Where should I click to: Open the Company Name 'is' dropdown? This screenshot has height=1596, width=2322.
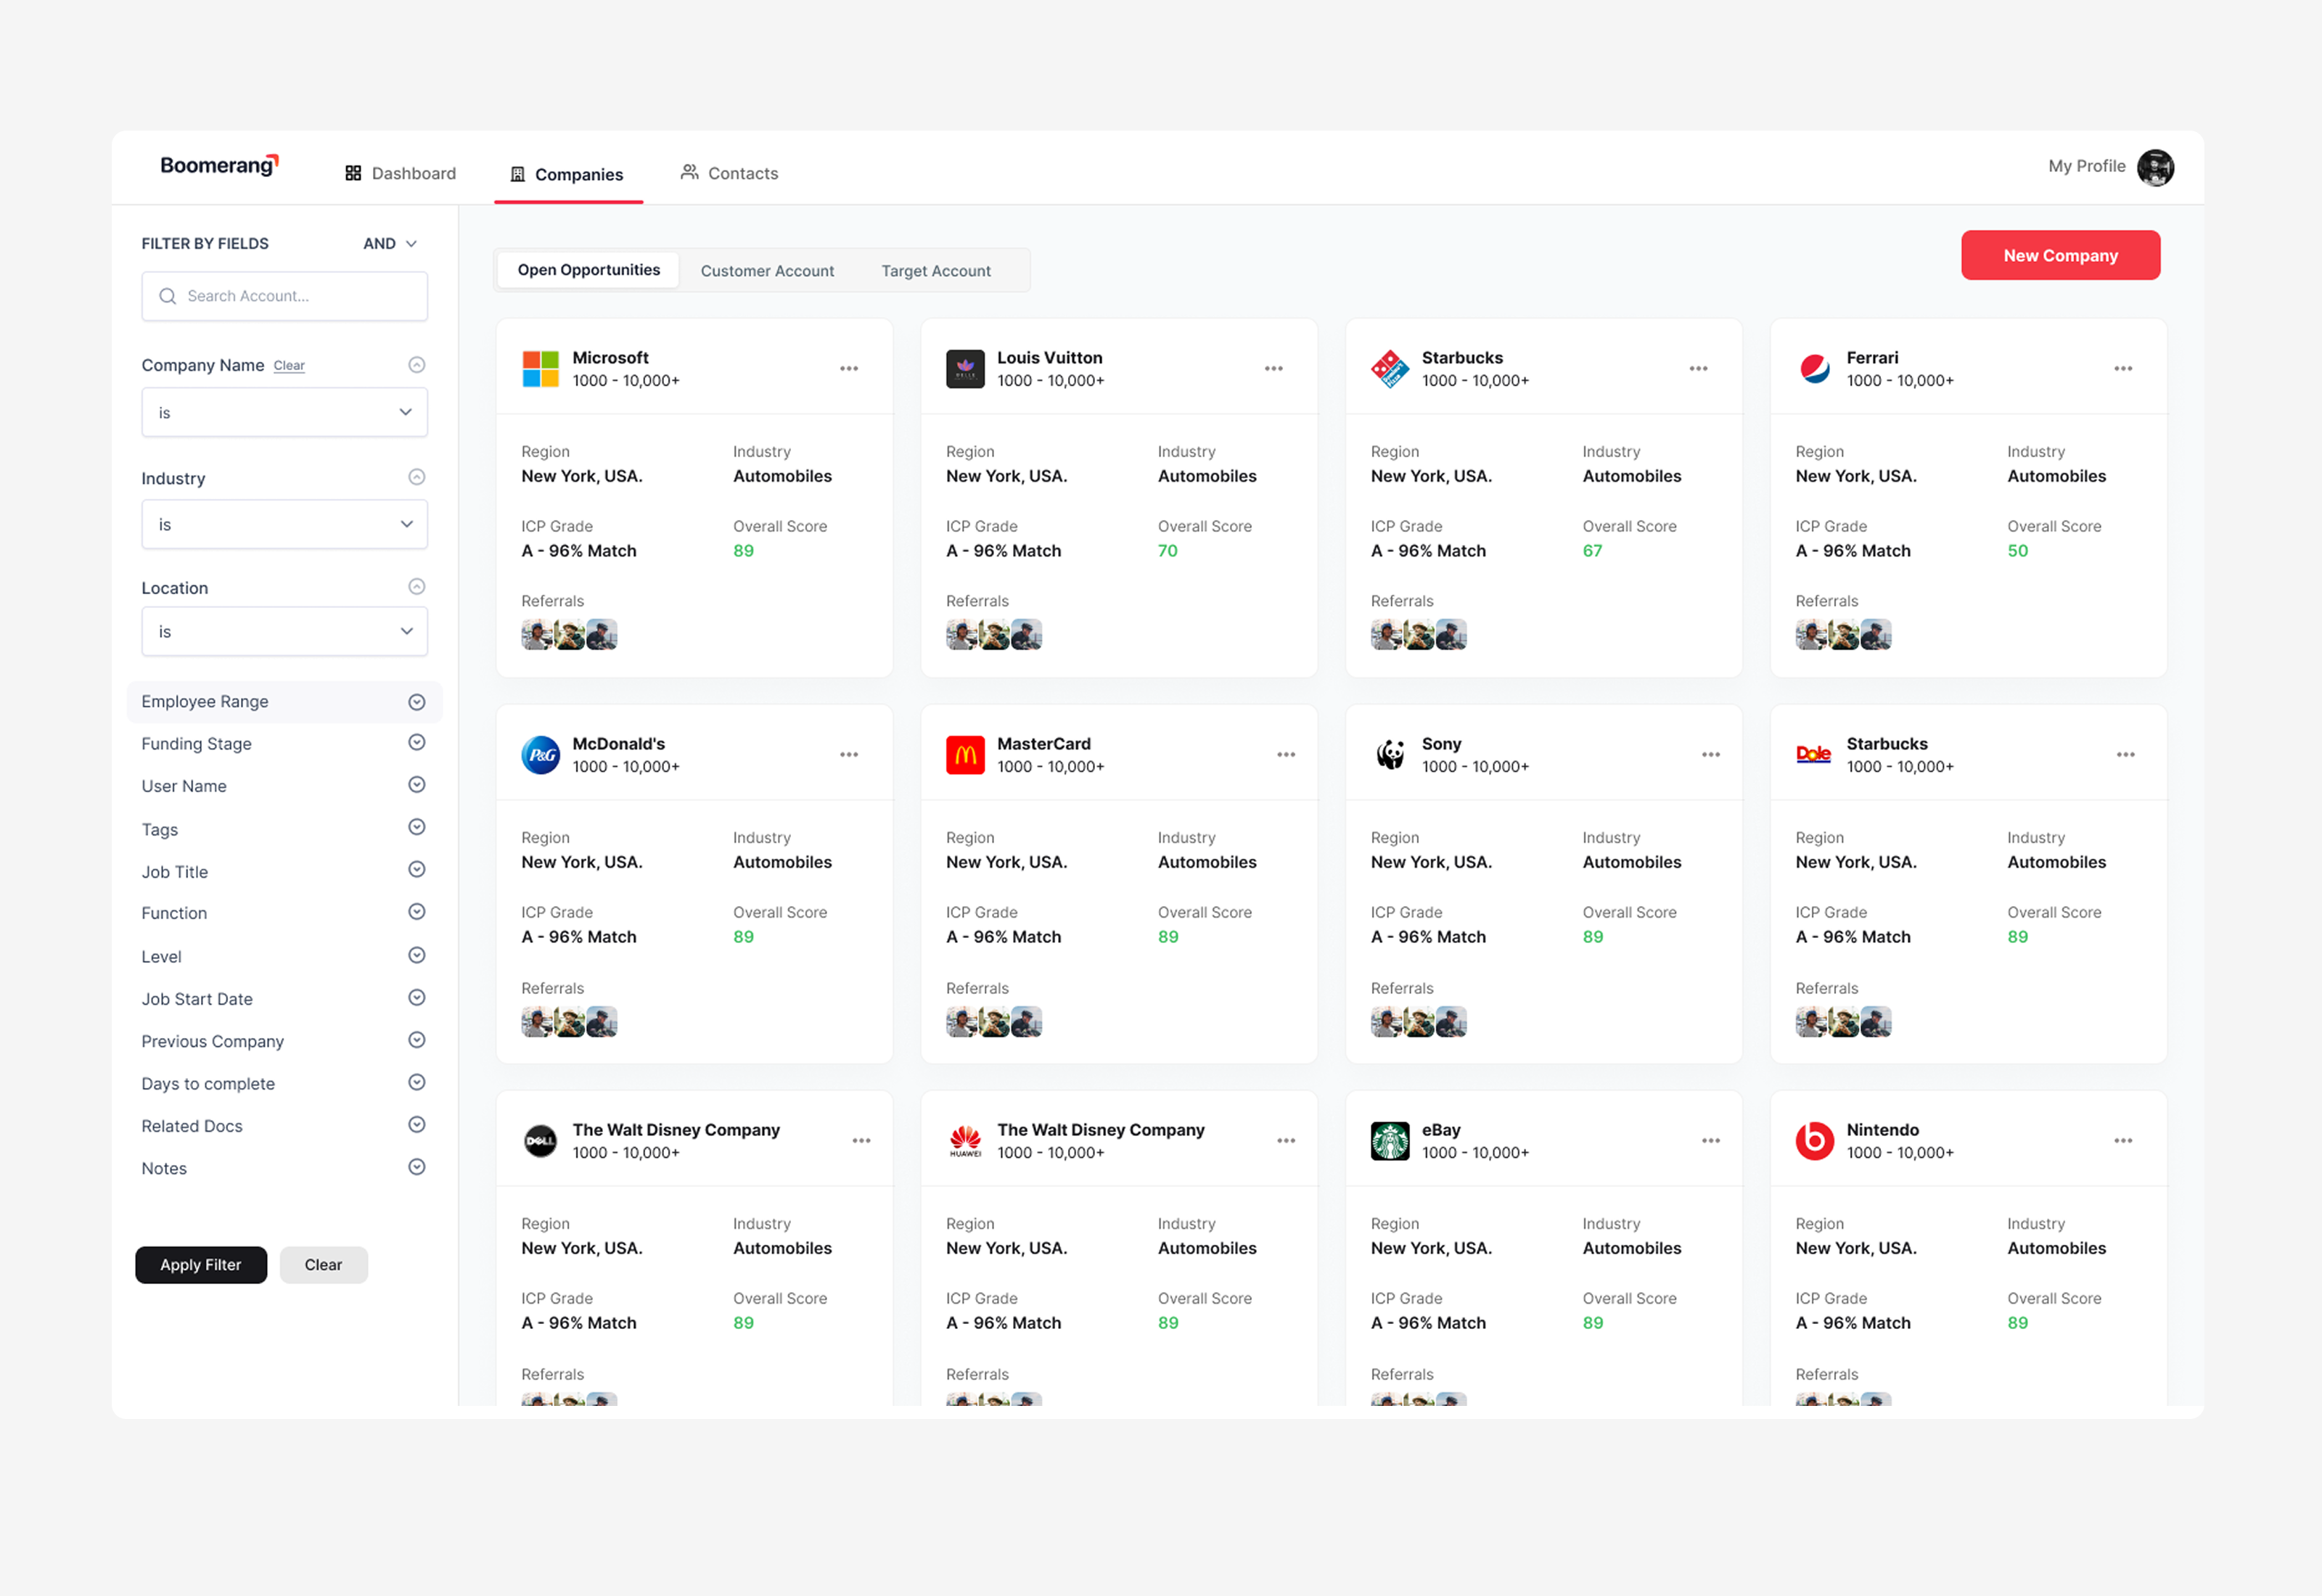(x=285, y=413)
